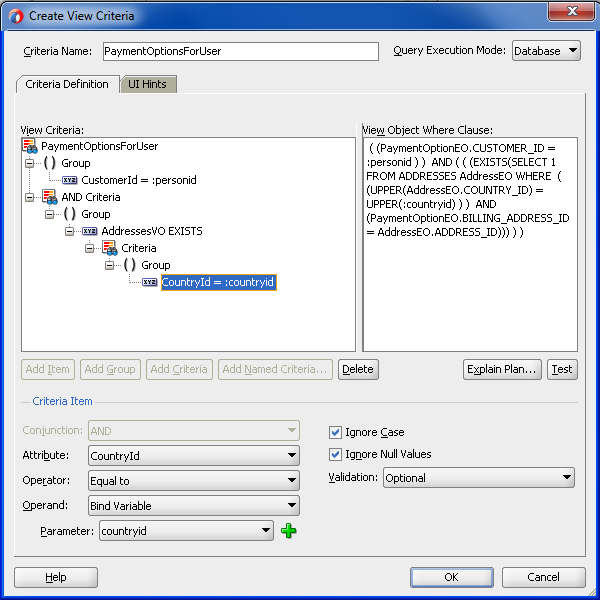Screen dimensions: 600x600
Task: Toggle the Ignore Null Values checkbox
Action: (x=335, y=454)
